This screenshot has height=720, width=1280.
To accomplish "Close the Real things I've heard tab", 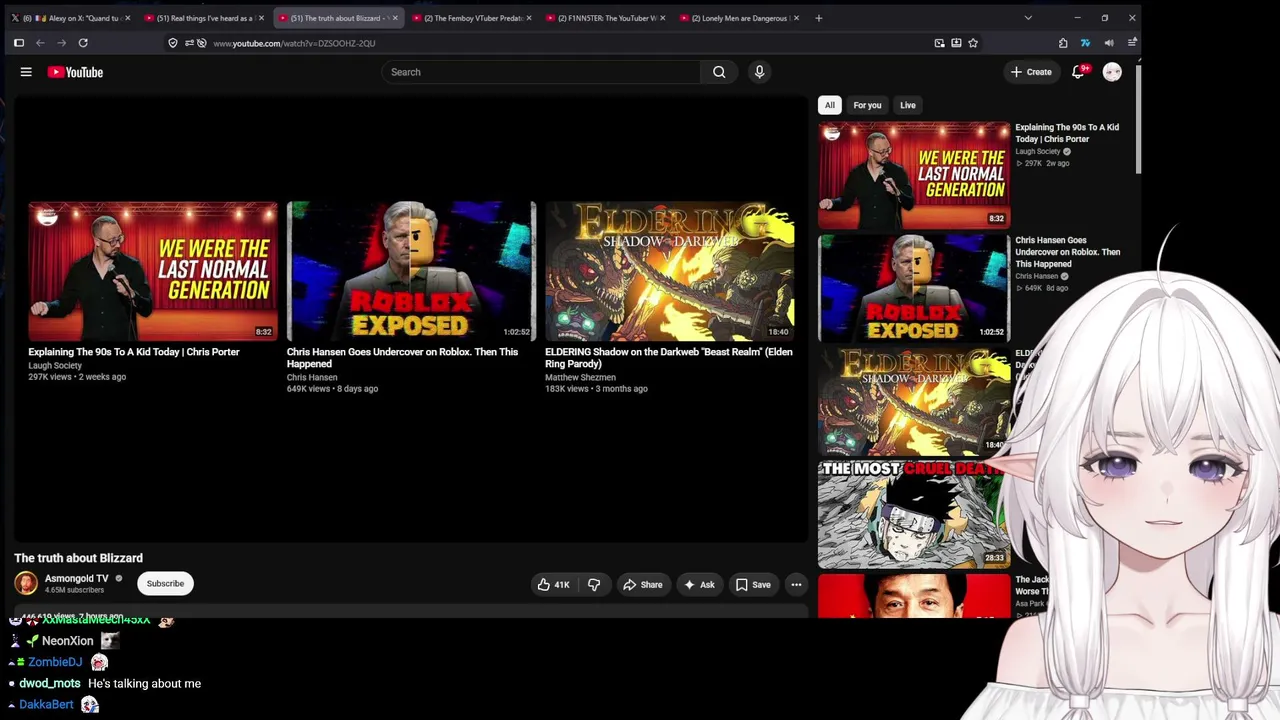I will (x=261, y=18).
